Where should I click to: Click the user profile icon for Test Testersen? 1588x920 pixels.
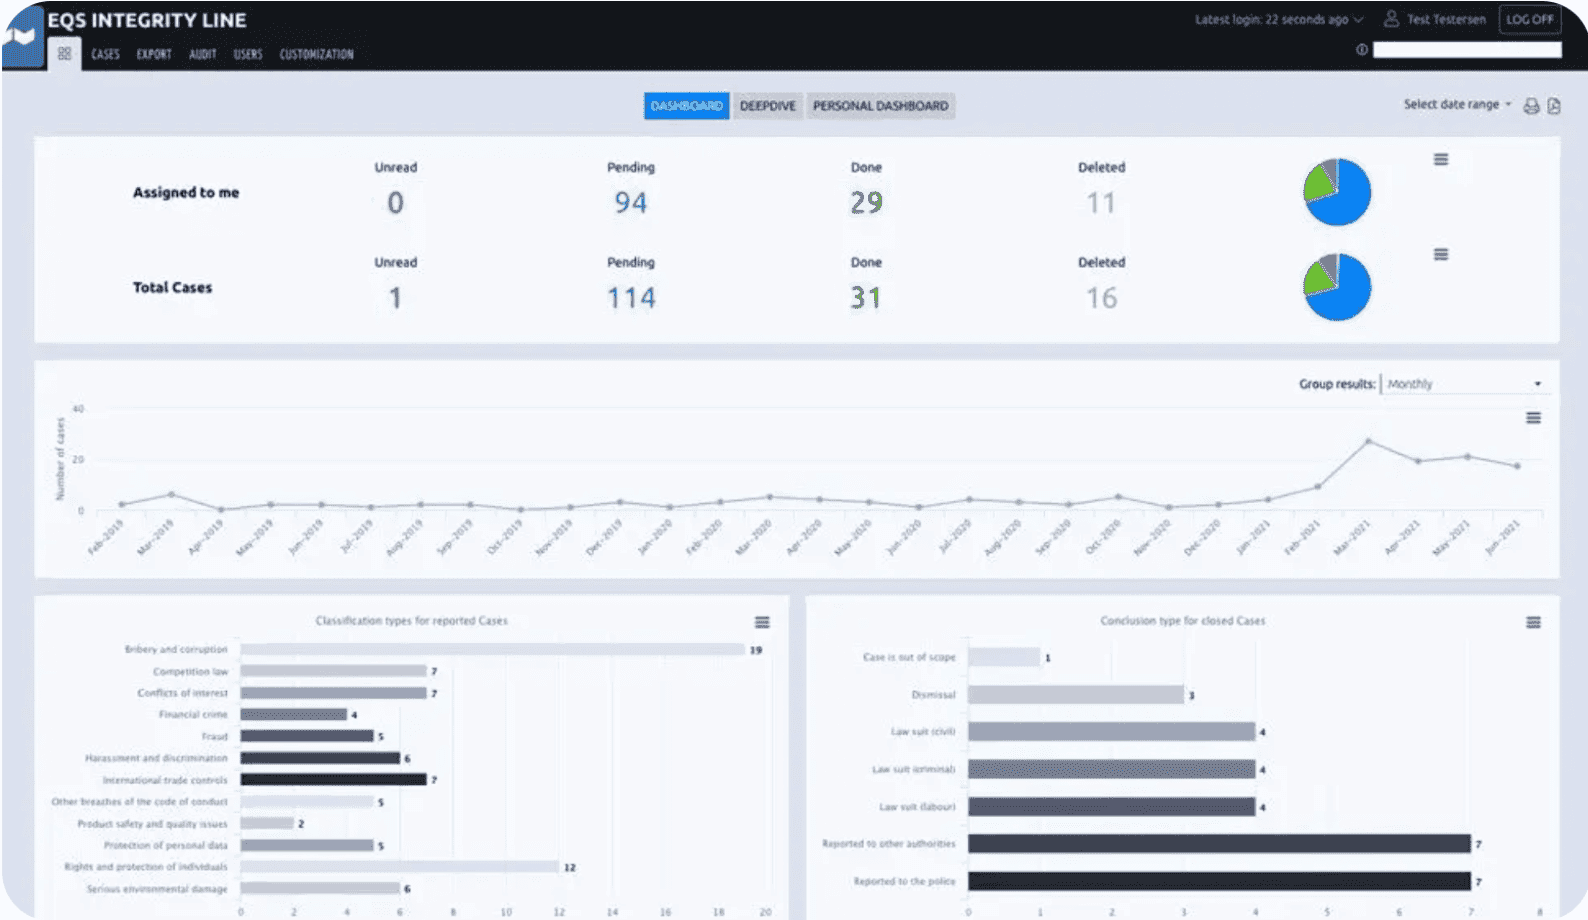tap(1391, 19)
